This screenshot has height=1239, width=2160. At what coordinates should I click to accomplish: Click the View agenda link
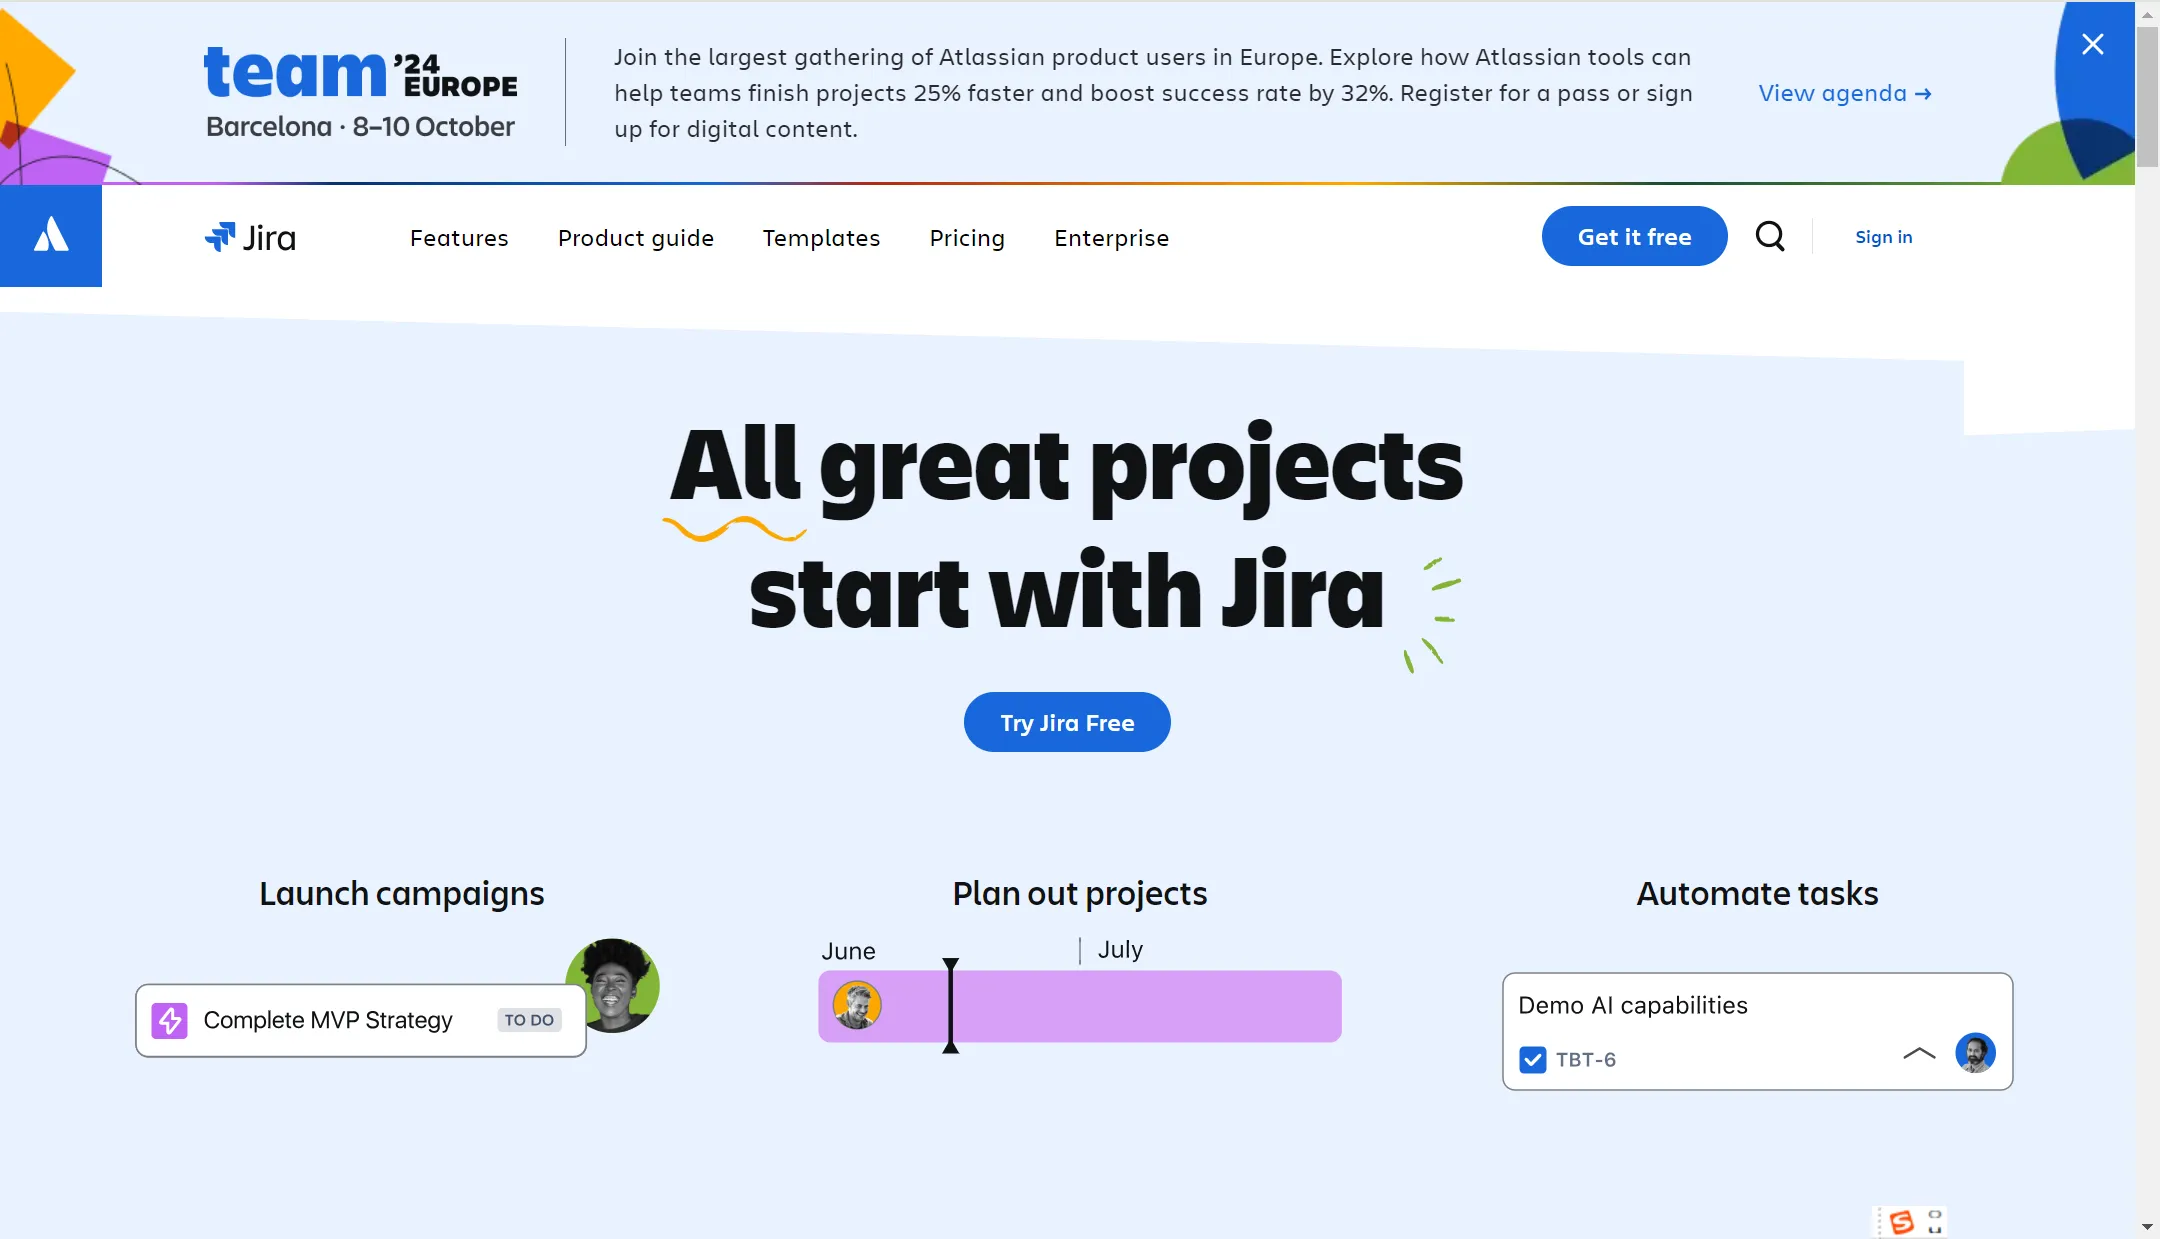(1845, 91)
